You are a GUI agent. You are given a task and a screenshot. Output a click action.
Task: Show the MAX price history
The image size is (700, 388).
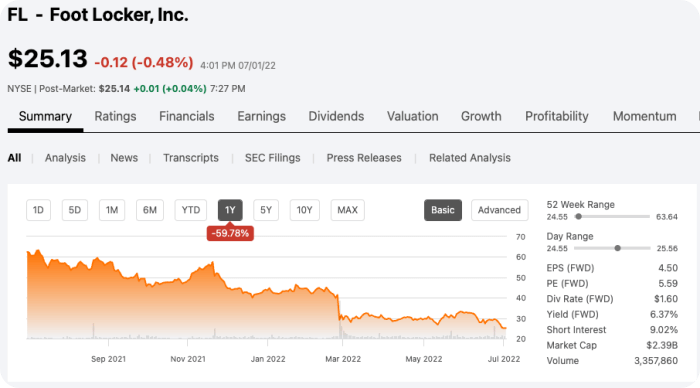pos(347,210)
